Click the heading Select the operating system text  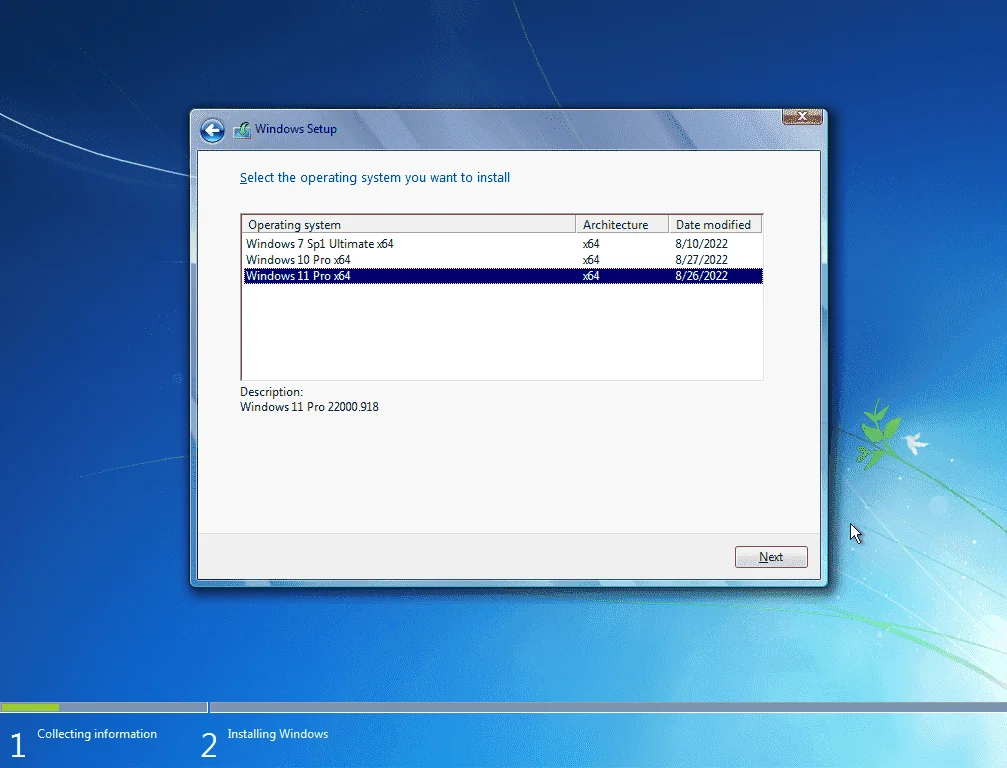point(375,178)
